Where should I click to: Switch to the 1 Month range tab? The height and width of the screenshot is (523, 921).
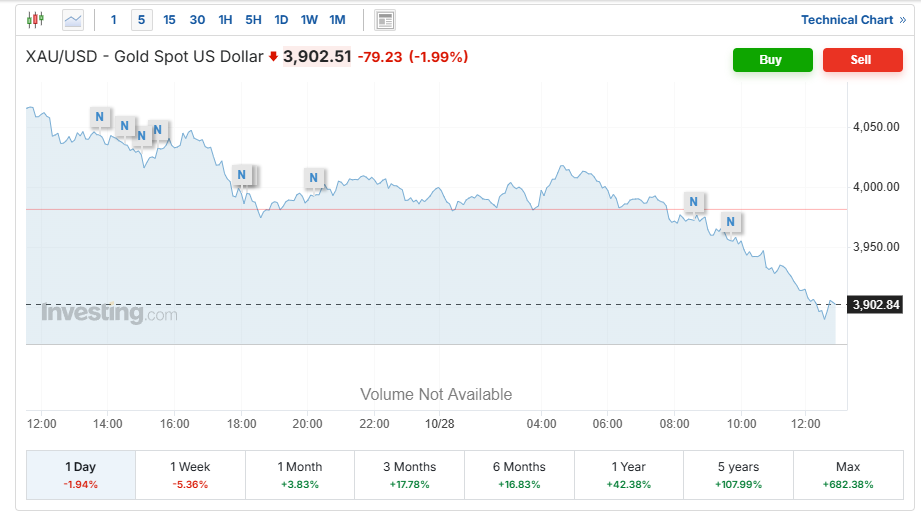[x=300, y=474]
